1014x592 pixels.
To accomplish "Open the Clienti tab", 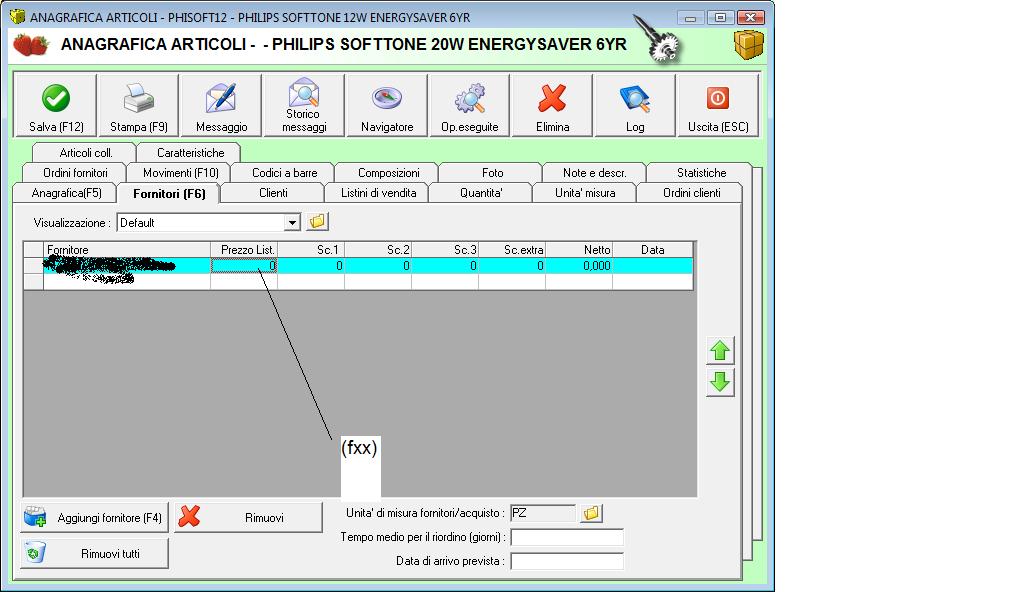I will pyautogui.click(x=273, y=193).
